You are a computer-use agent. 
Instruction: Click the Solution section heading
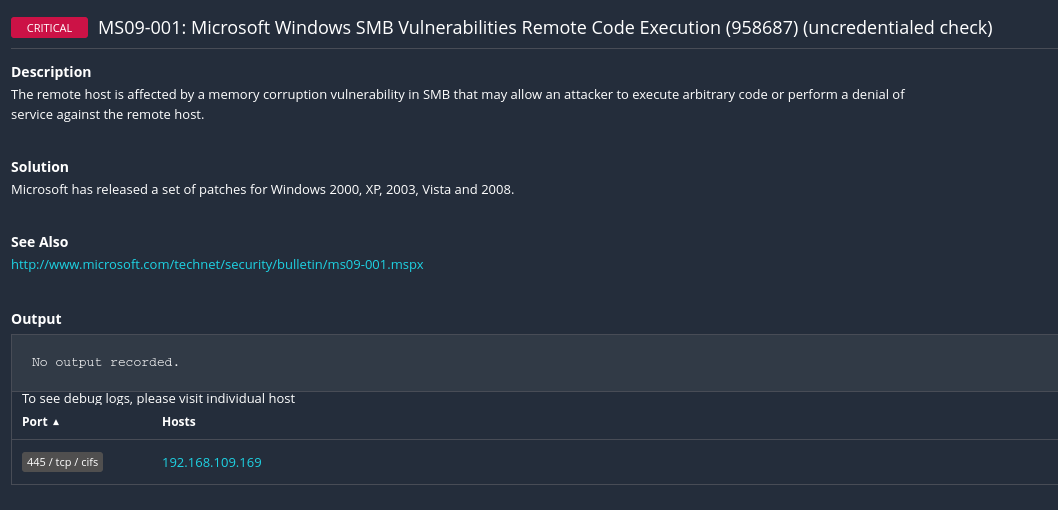coord(40,167)
